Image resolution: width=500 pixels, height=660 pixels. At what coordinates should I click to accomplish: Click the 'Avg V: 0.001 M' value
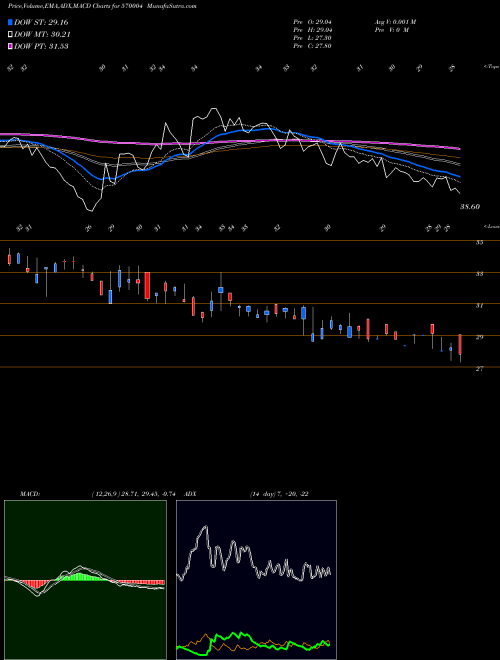coord(395,22)
